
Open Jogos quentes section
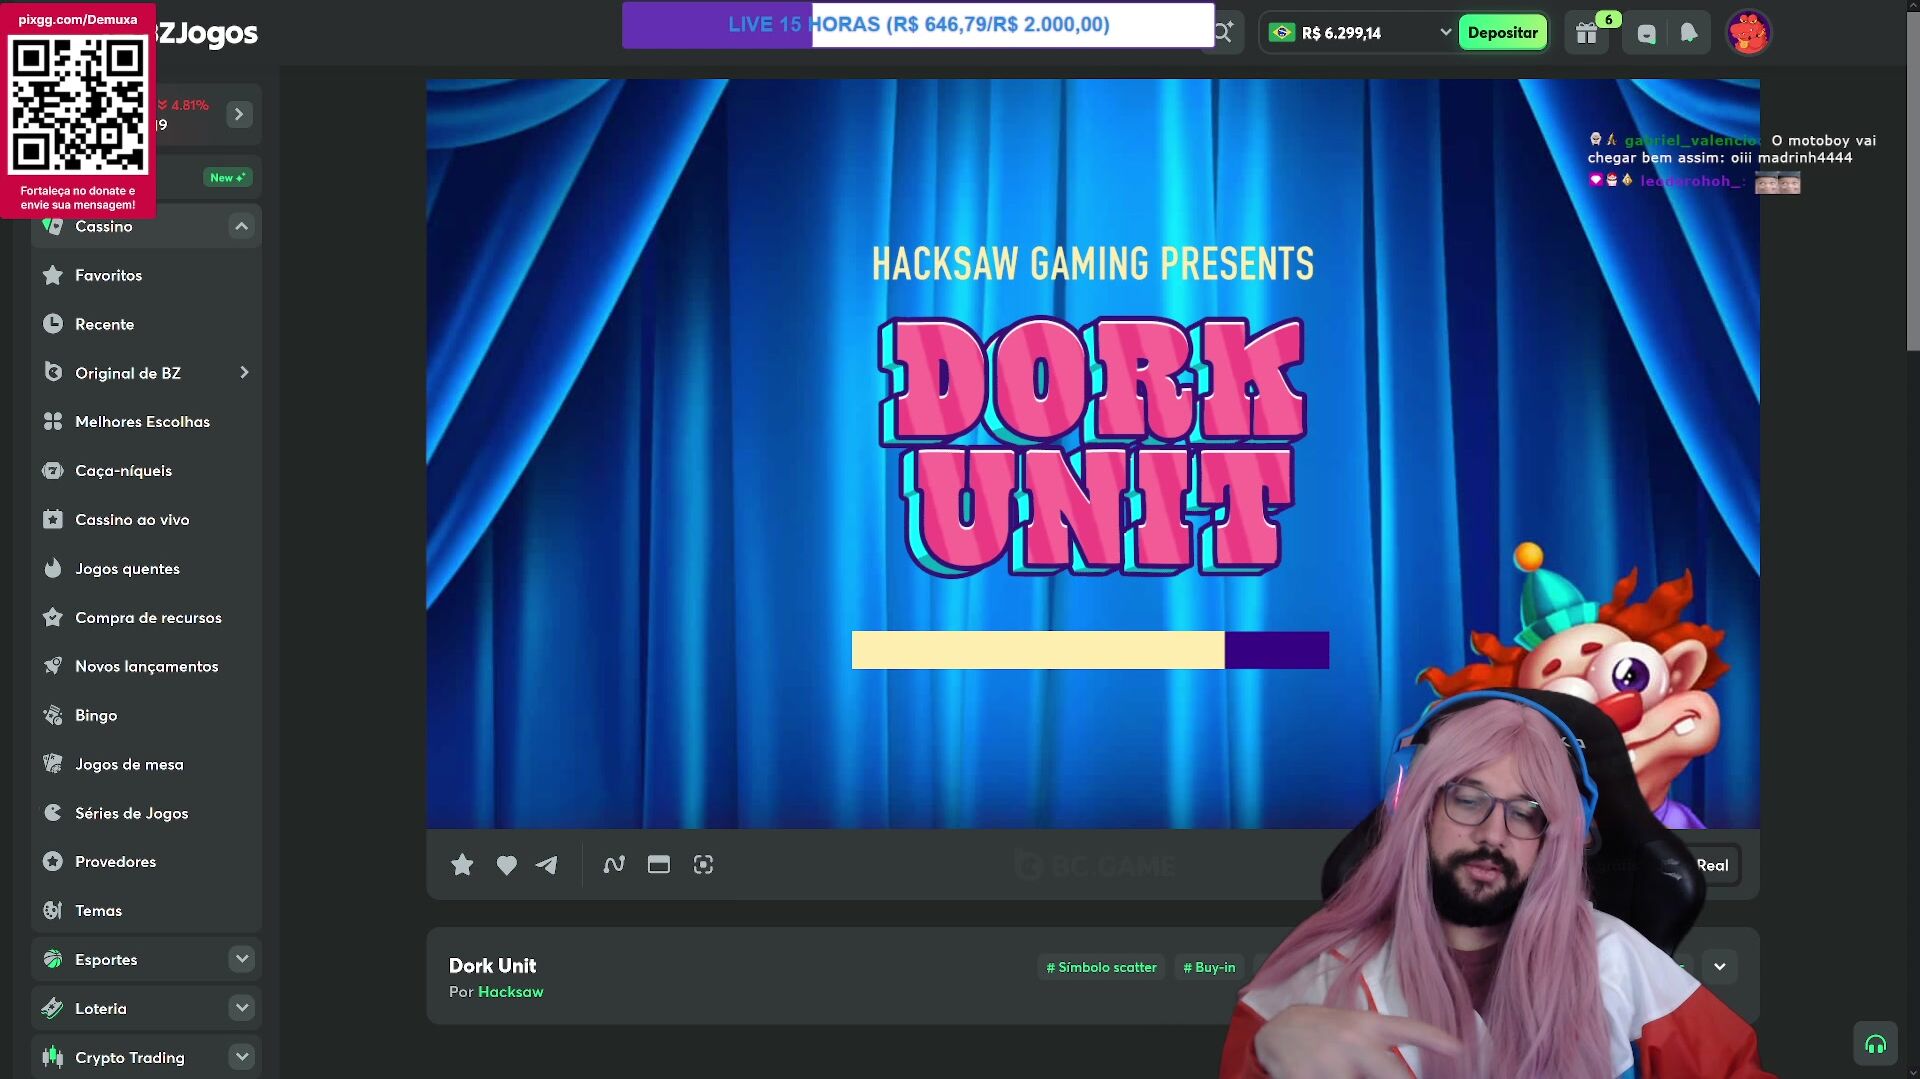(x=146, y=569)
